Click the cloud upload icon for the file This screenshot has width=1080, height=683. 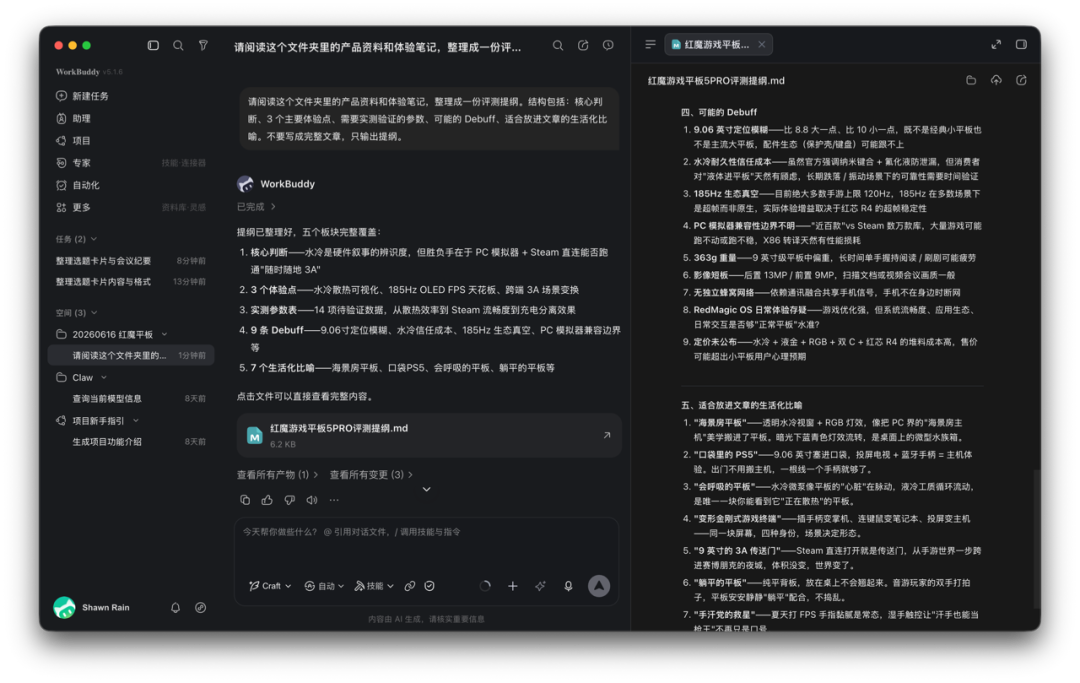(x=996, y=81)
